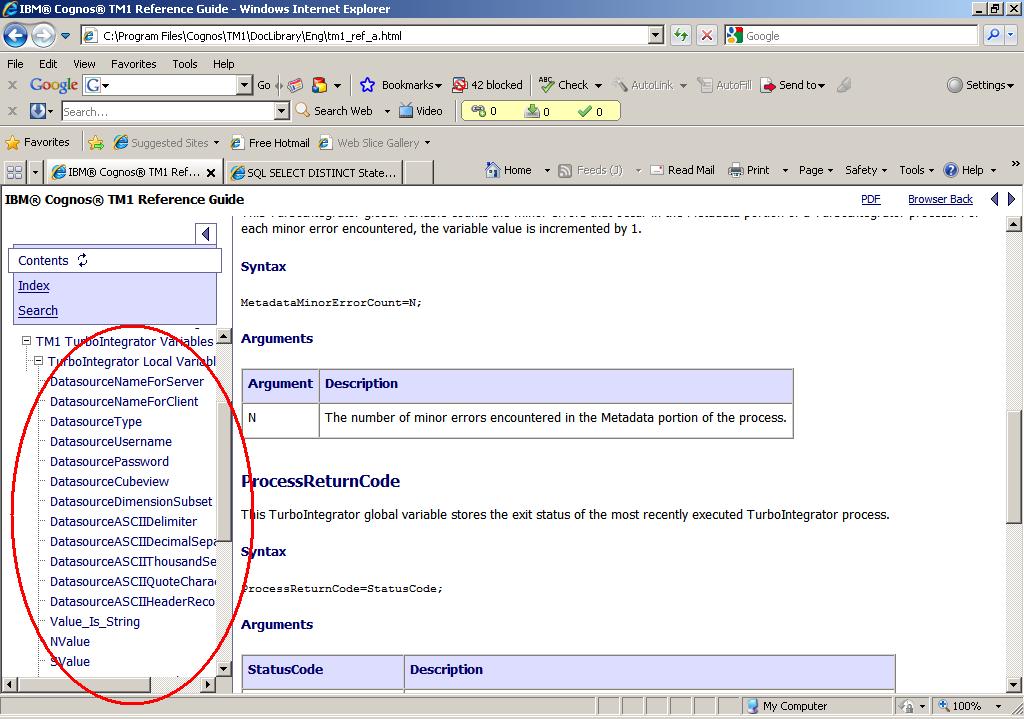Collapse TurboIntegrator Local Variables node
Viewport: 1024px width, 719px height.
tap(39, 360)
